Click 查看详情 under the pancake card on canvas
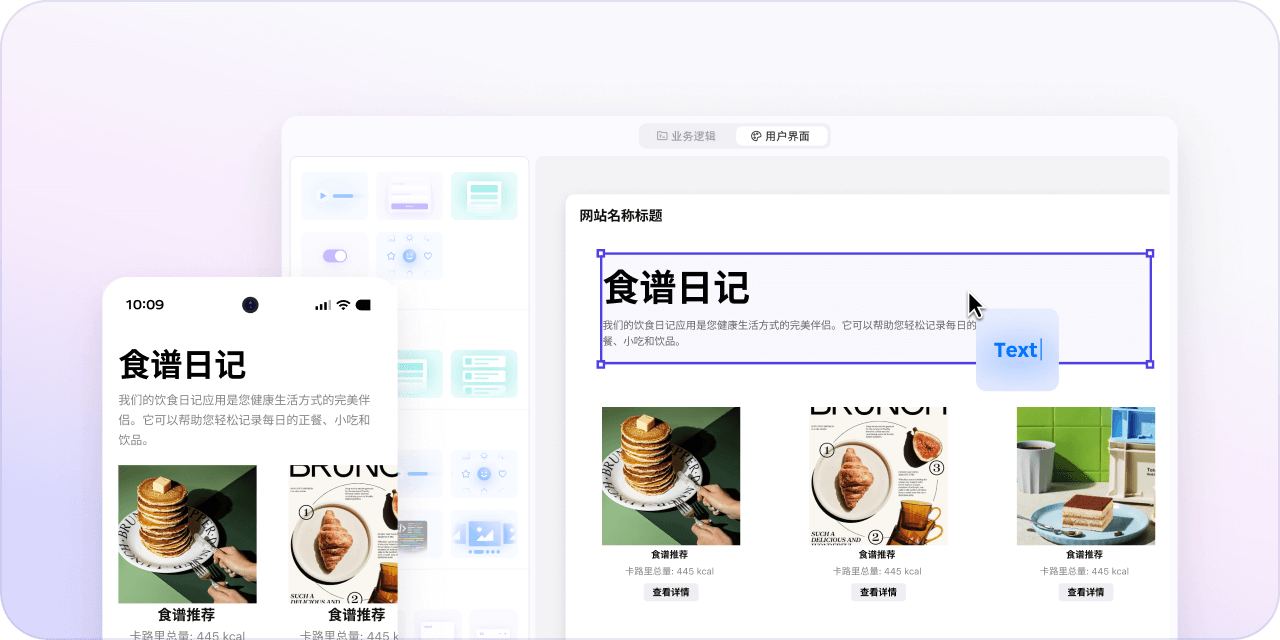The width and height of the screenshot is (1280, 640). (670, 592)
